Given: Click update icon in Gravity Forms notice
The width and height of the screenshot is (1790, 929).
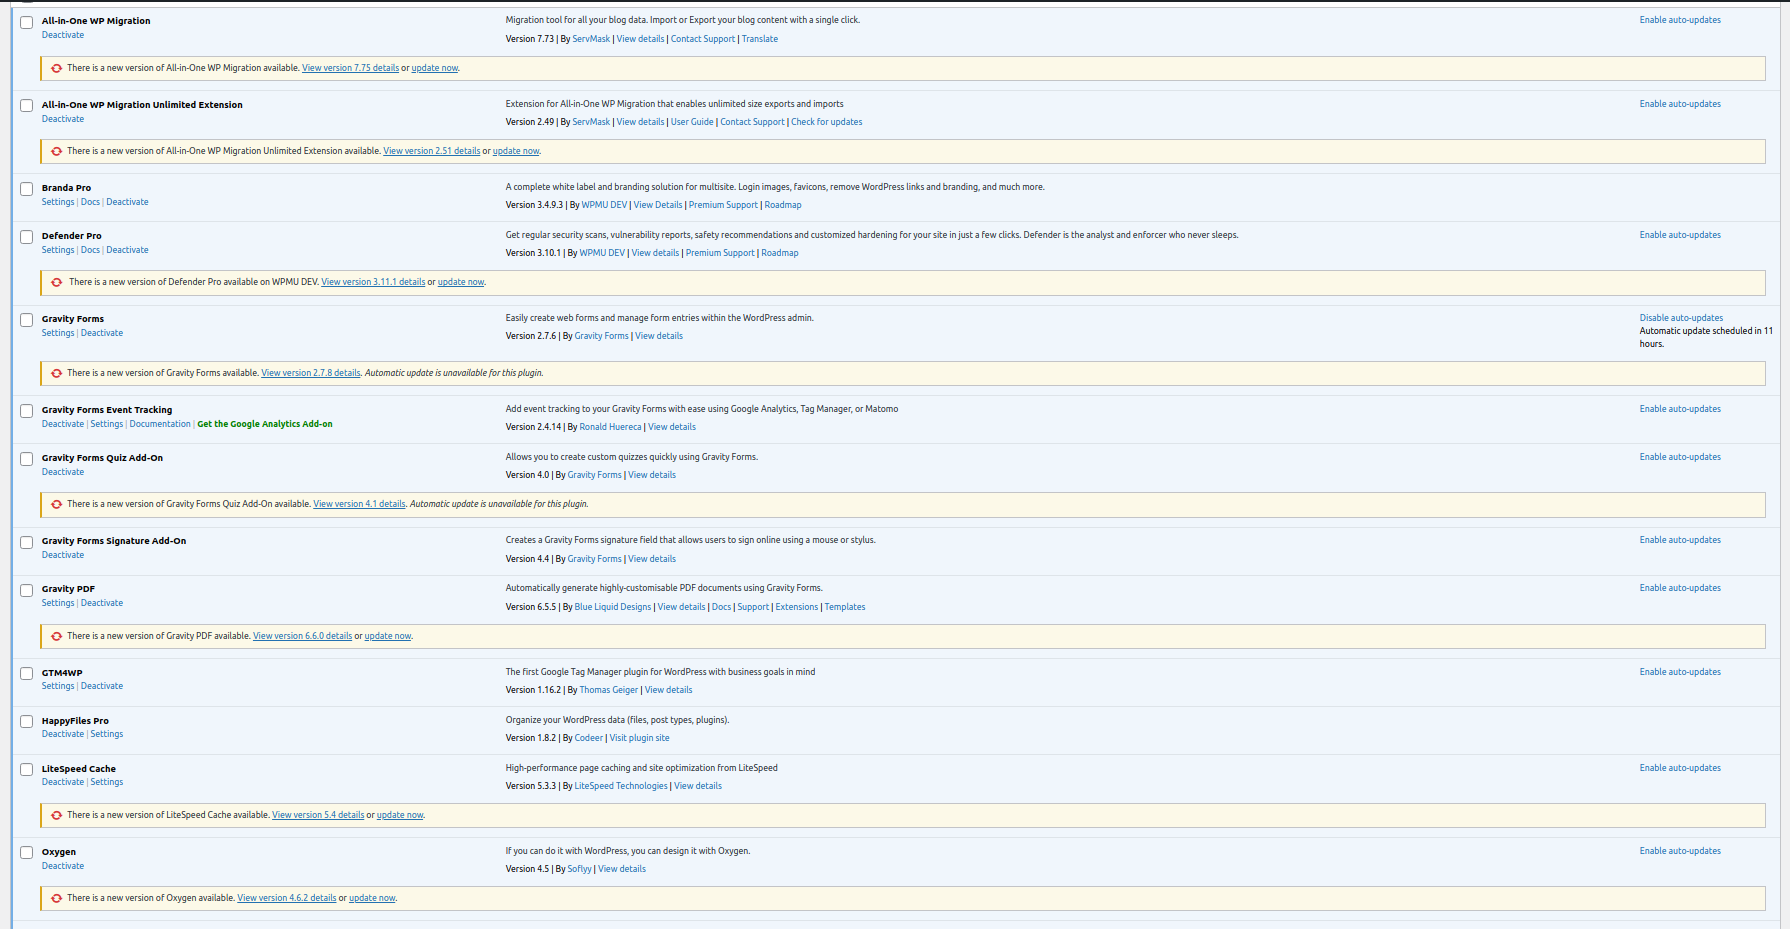Looking at the screenshot, I should [57, 374].
